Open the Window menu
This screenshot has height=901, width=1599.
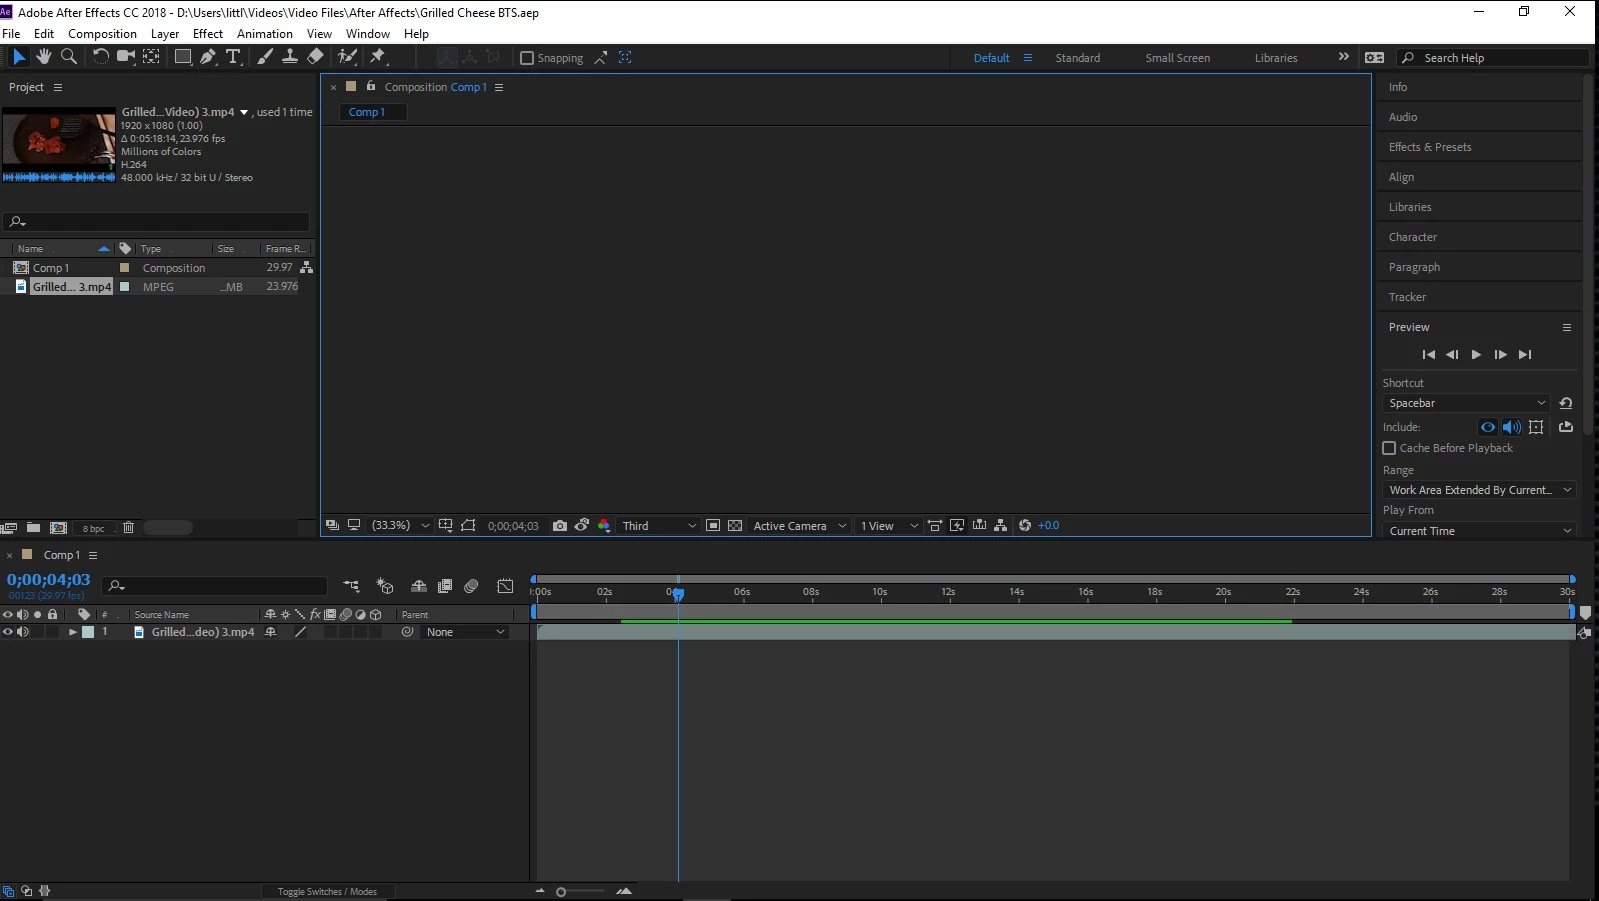click(368, 34)
